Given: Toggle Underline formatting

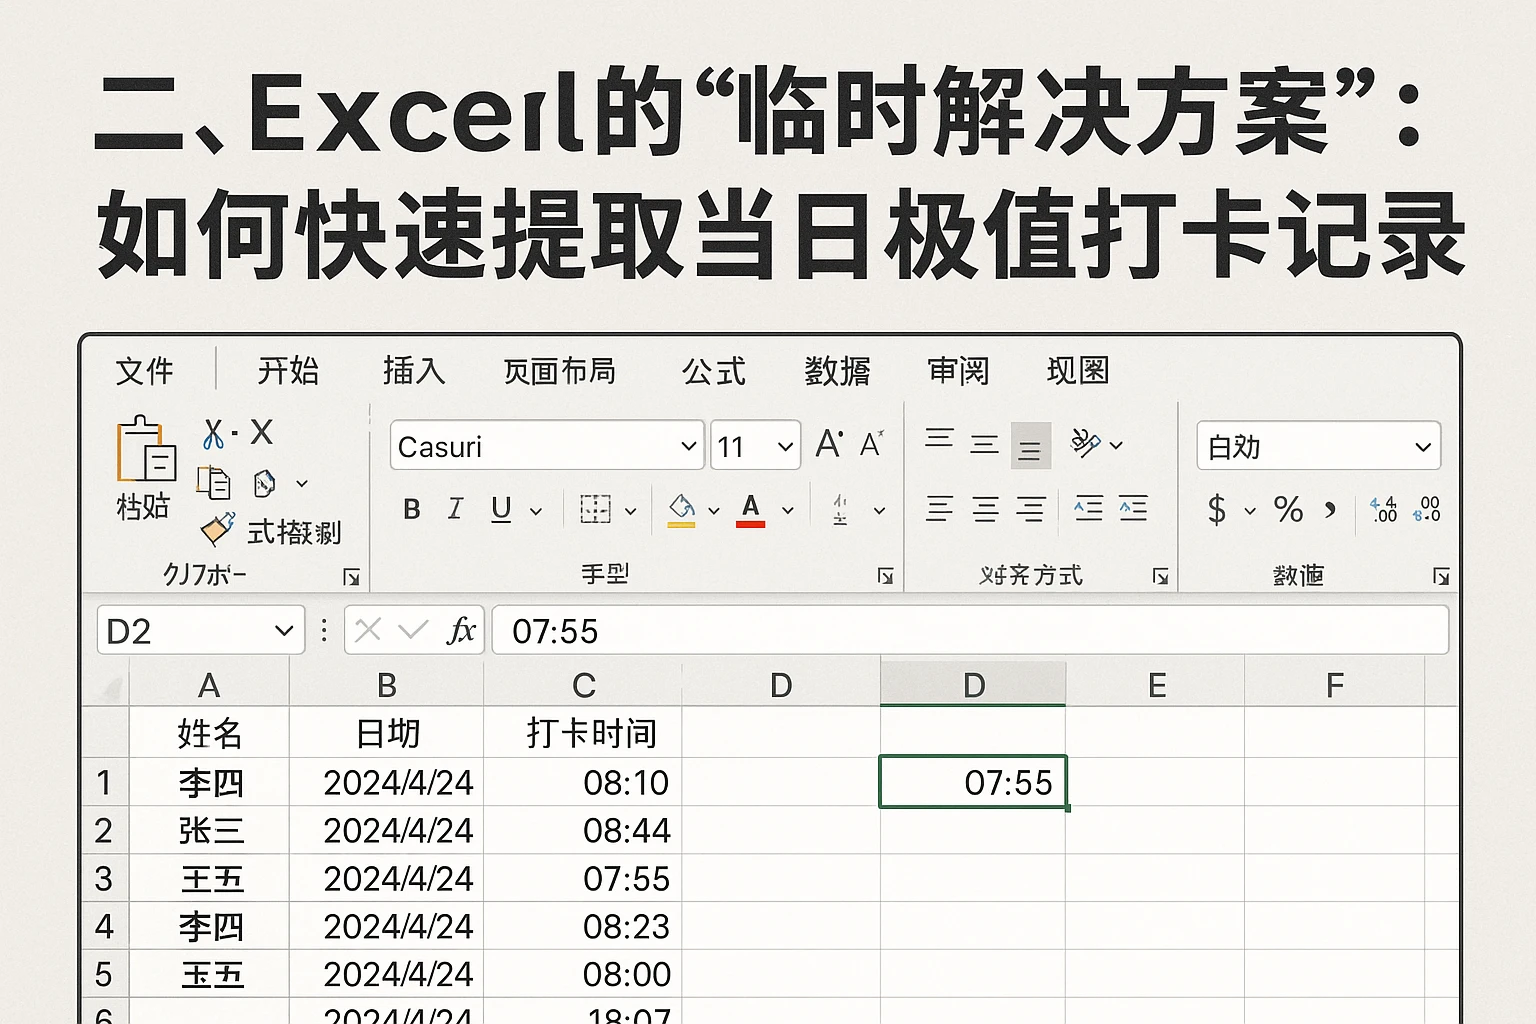Looking at the screenshot, I should tap(501, 509).
